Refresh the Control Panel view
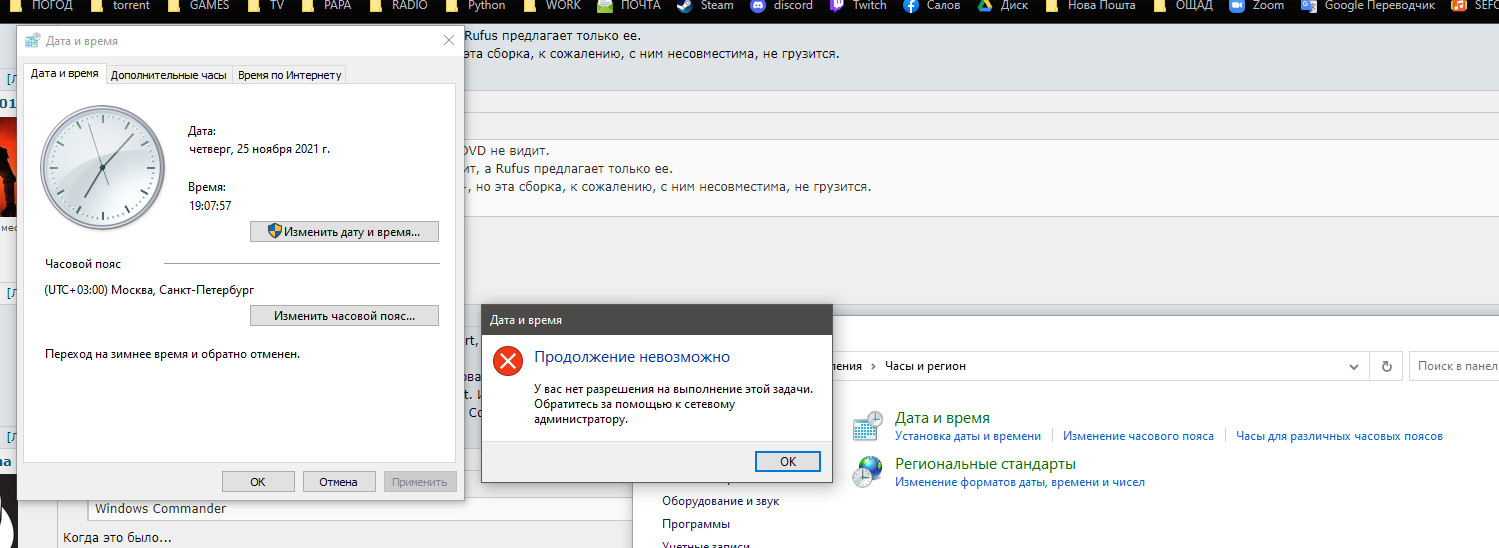Screen dimensions: 1499x548 point(1386,366)
